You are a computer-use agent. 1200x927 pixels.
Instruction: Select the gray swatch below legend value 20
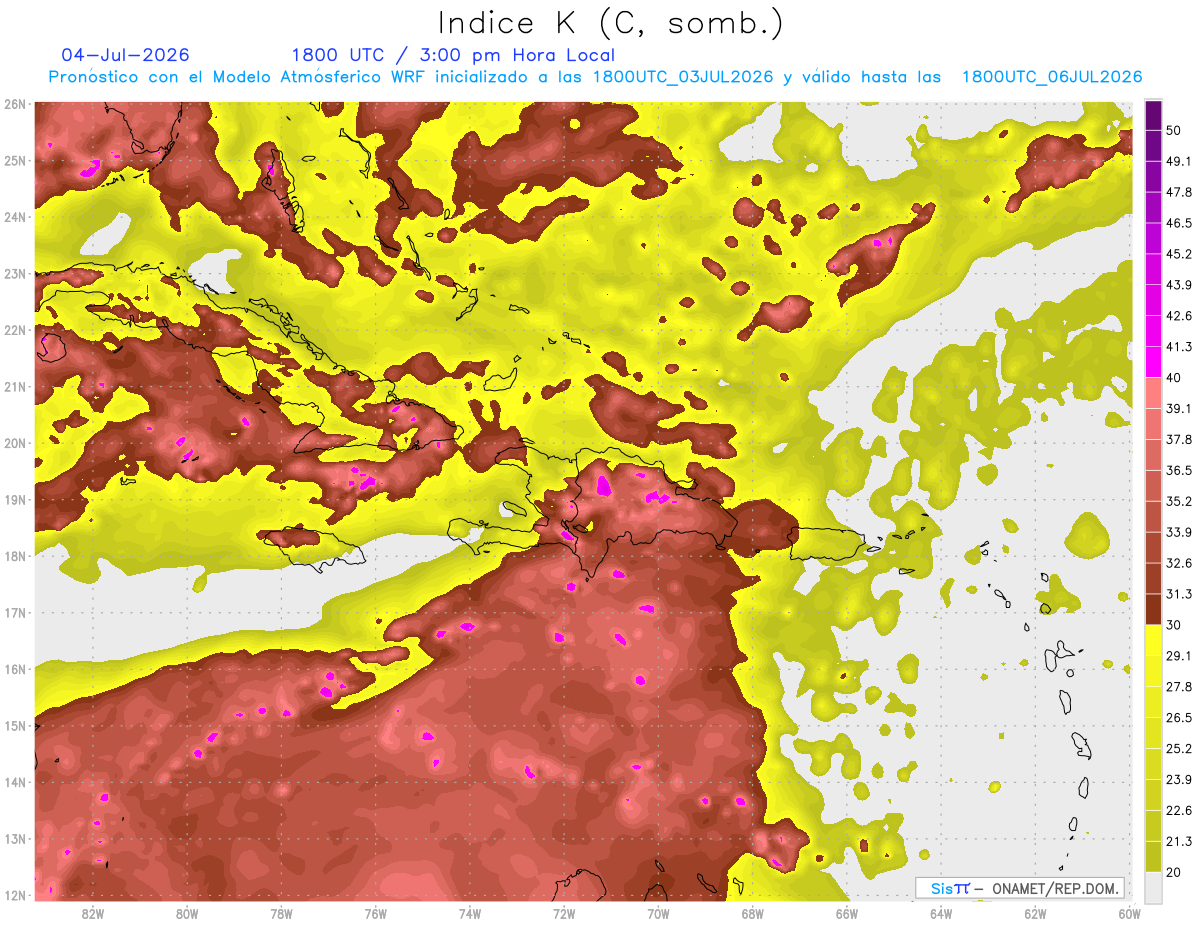point(1154,886)
